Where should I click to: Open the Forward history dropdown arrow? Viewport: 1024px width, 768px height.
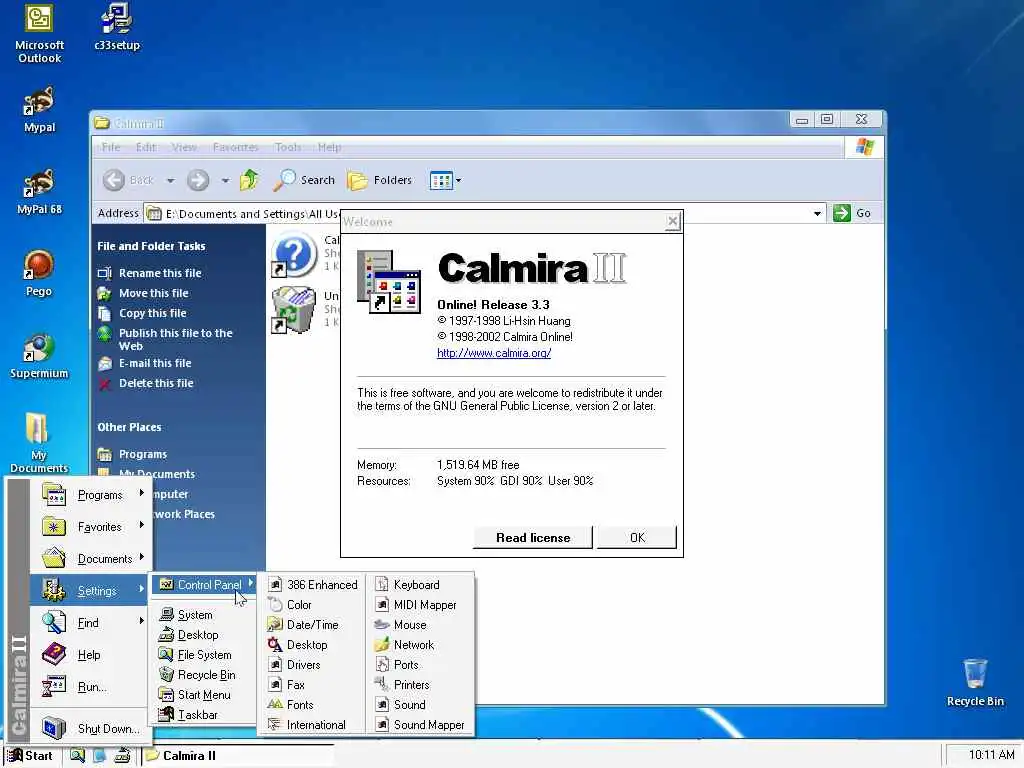click(x=225, y=180)
